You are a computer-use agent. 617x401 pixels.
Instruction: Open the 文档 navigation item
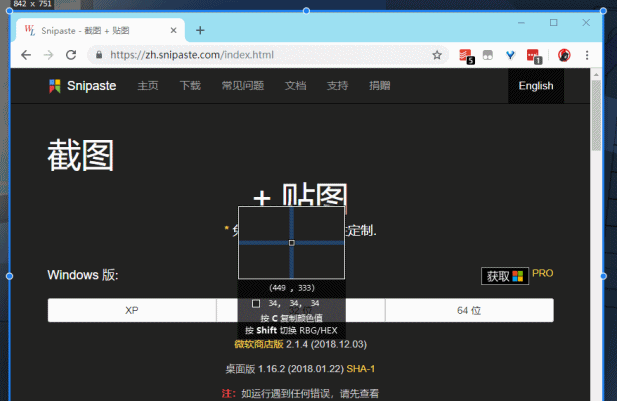click(x=296, y=86)
